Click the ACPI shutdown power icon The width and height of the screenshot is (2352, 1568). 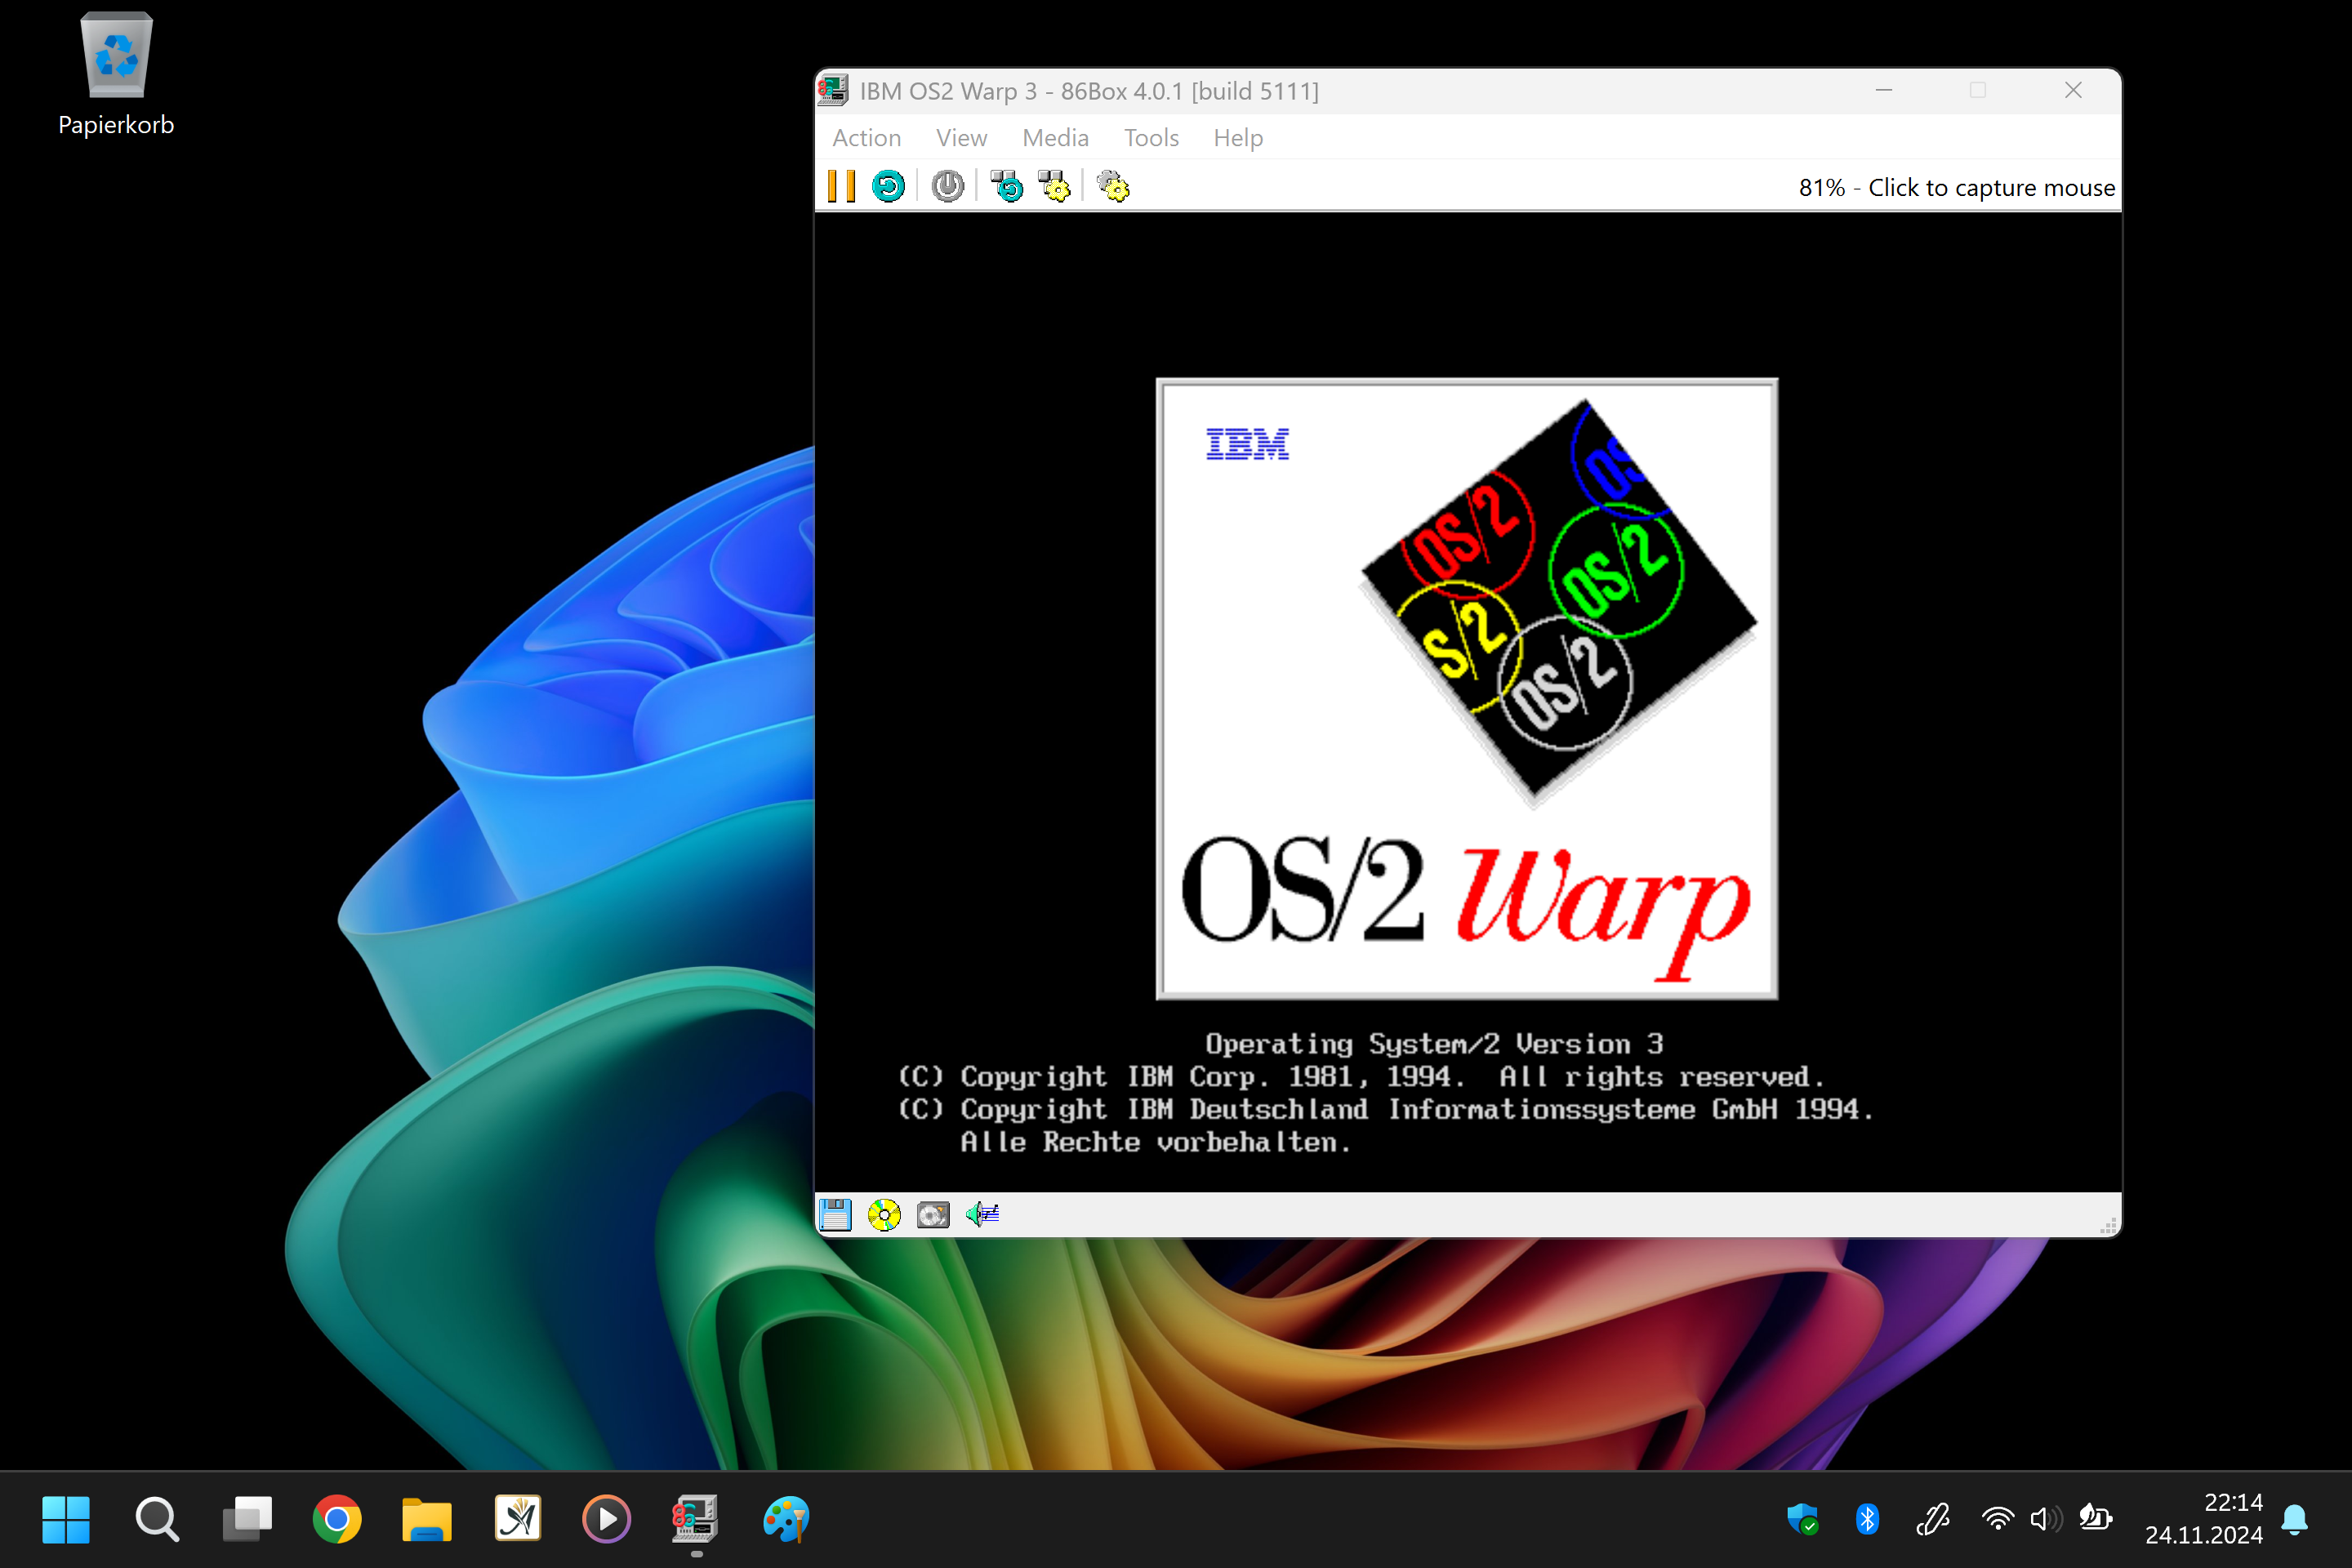coord(947,186)
